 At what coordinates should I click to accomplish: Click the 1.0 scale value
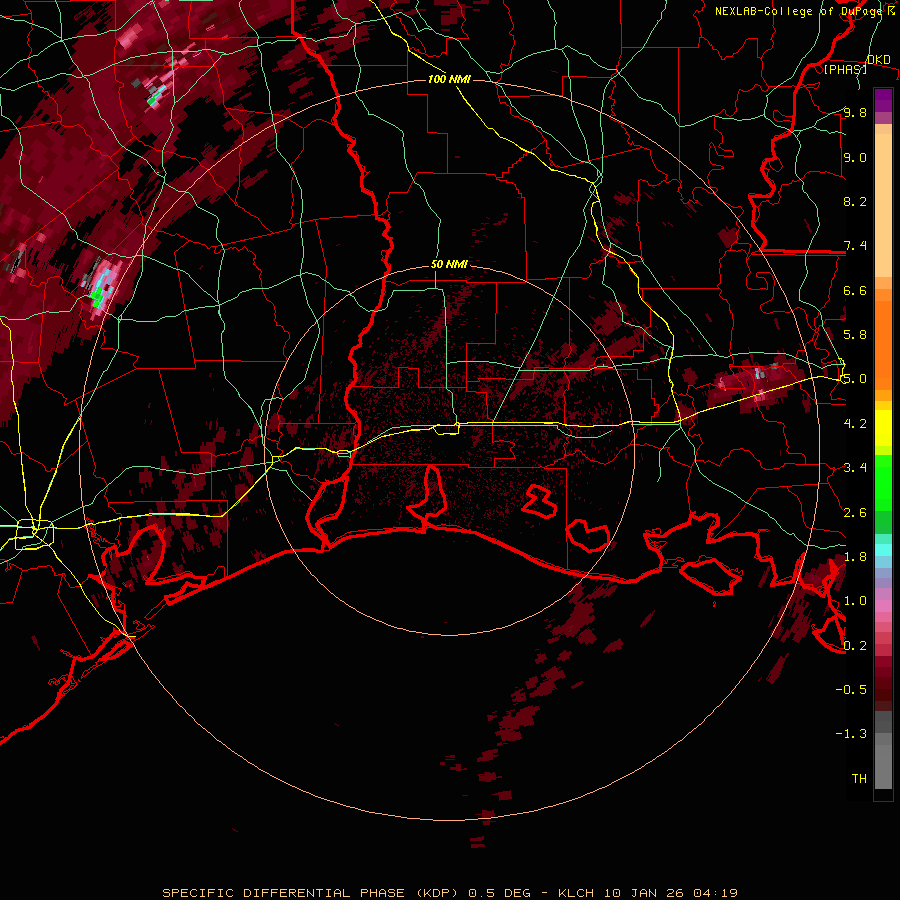click(x=855, y=601)
